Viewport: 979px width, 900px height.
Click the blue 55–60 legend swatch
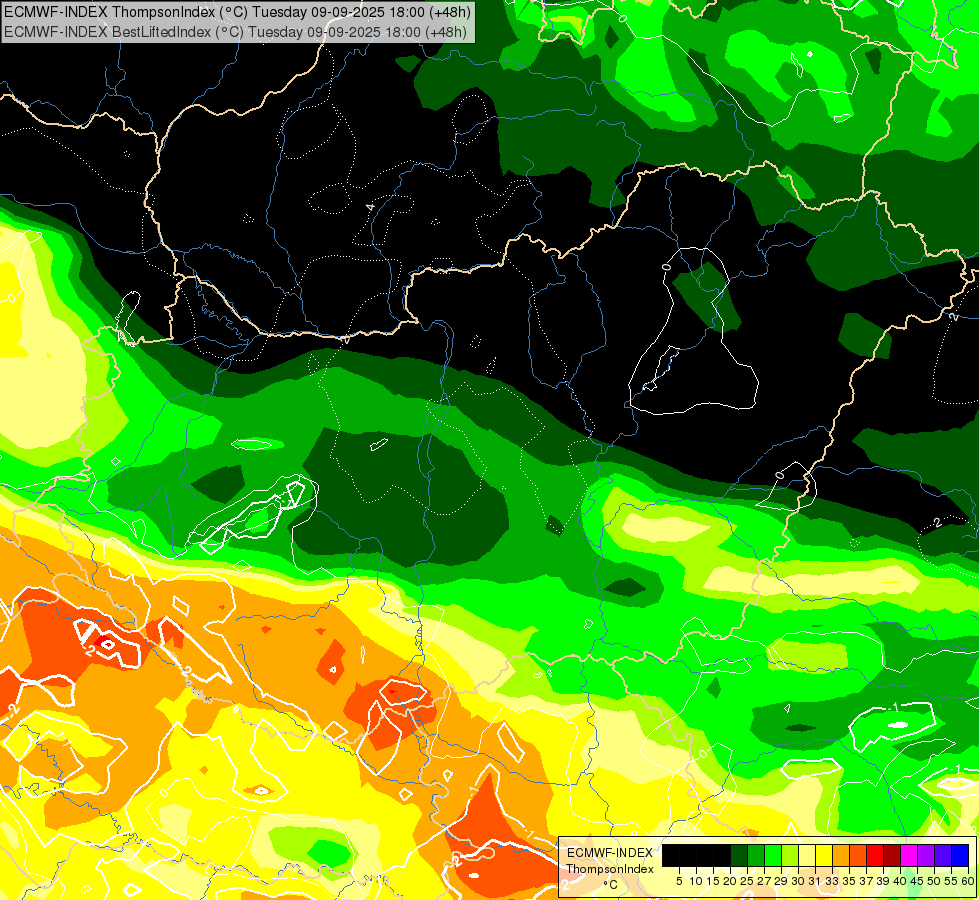960,855
